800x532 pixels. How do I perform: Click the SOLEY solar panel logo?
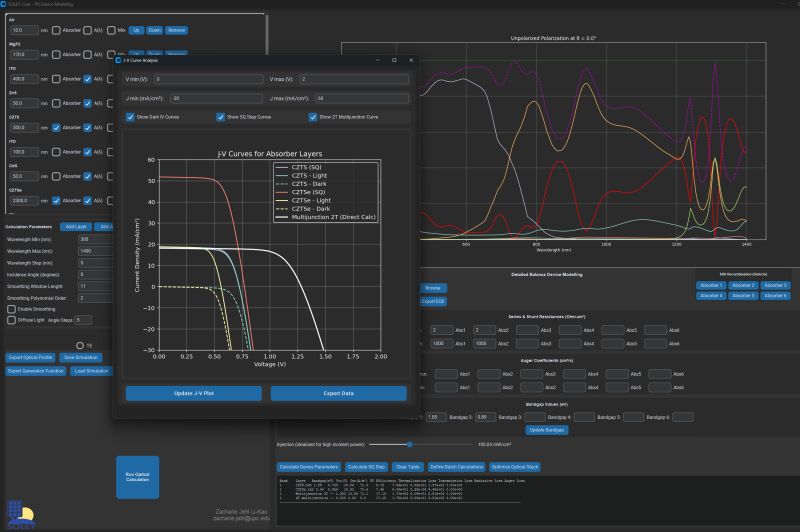(x=20, y=515)
